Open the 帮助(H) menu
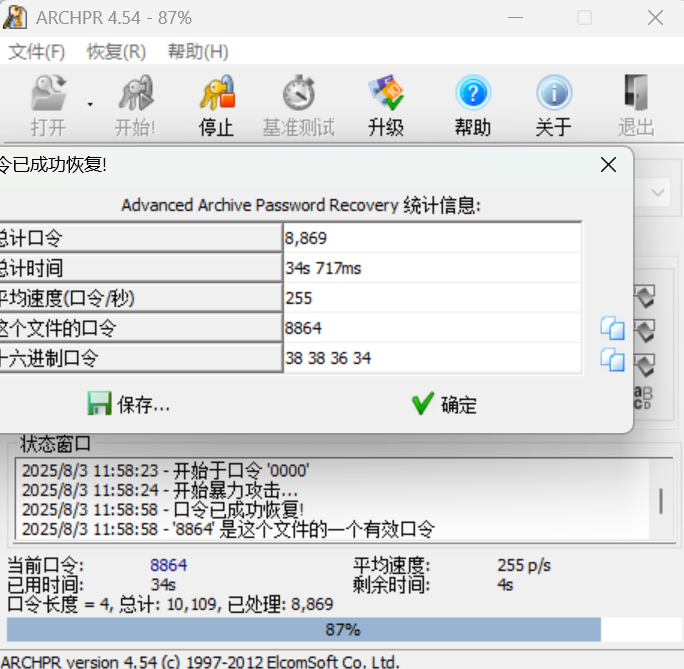The width and height of the screenshot is (684, 669). tap(198, 51)
